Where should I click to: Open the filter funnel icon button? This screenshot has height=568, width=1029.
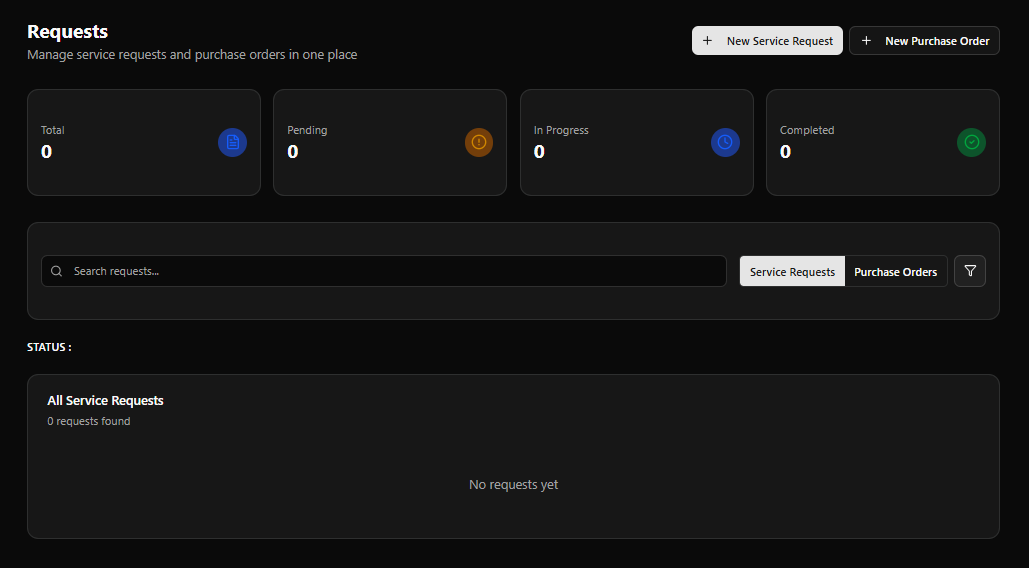970,271
